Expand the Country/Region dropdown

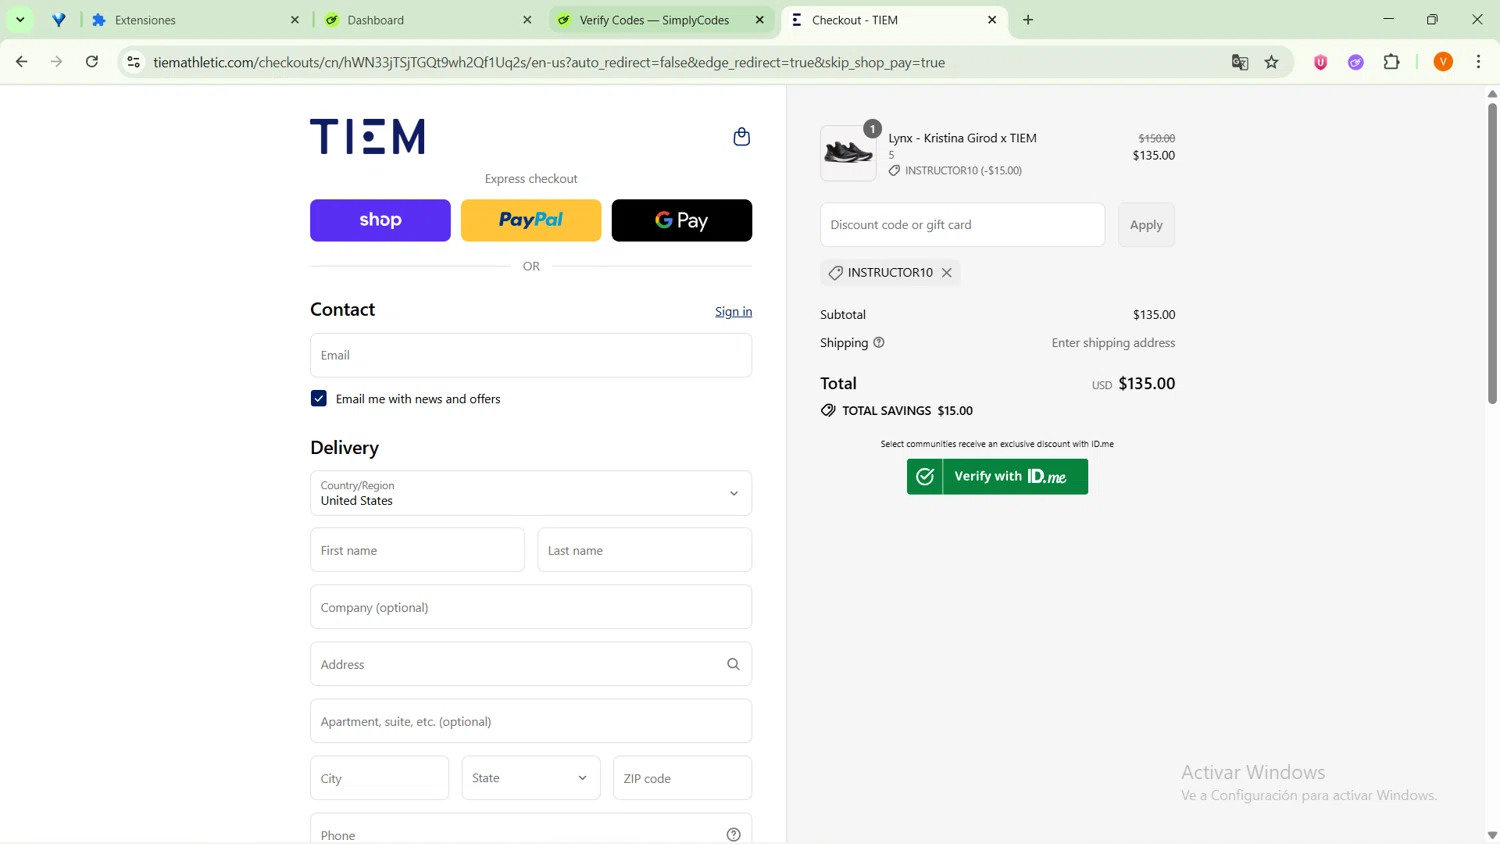tap(531, 493)
